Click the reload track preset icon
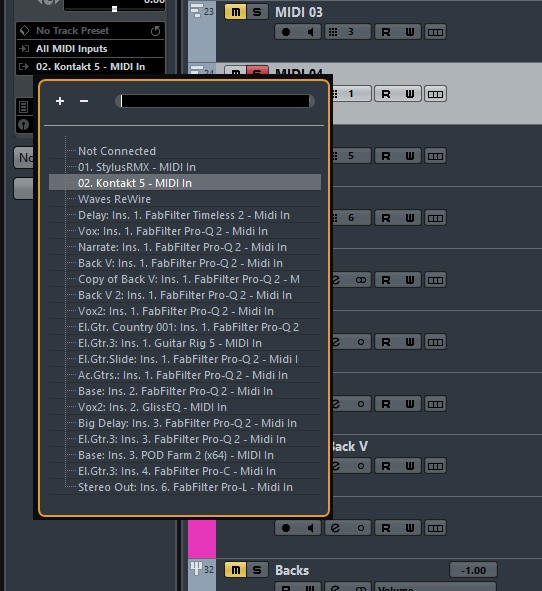This screenshot has width=542, height=591. point(155,31)
